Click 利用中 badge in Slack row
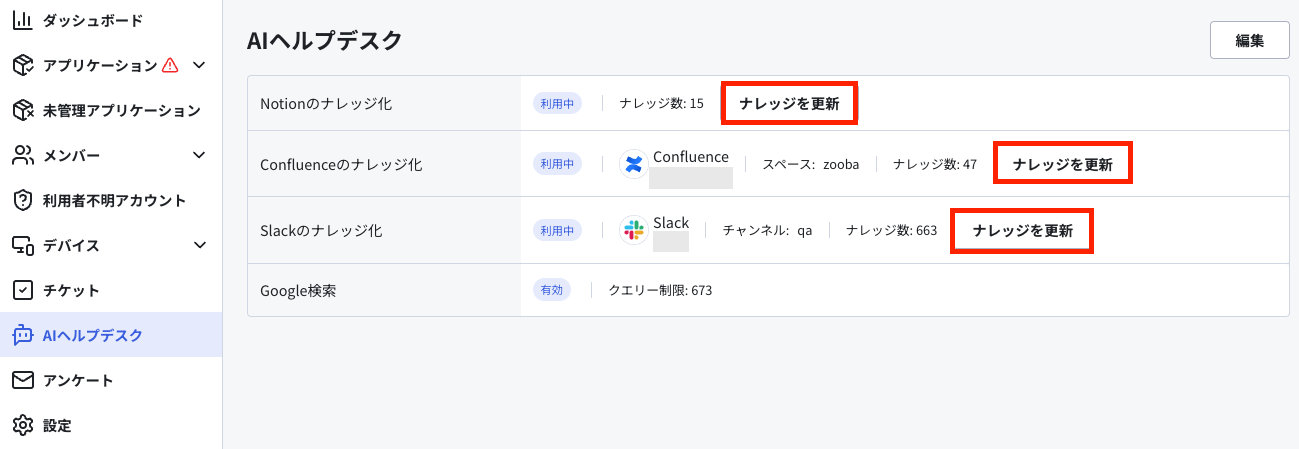Image resolution: width=1299 pixels, height=449 pixels. point(558,230)
